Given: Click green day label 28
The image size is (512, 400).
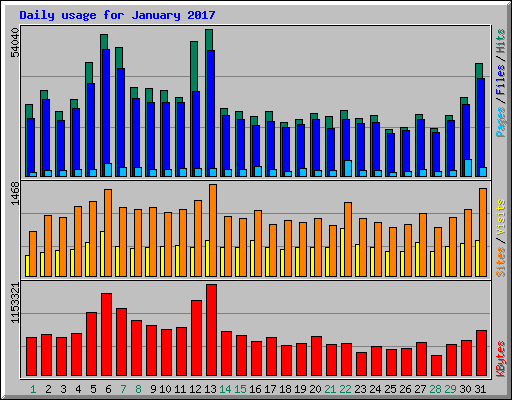Looking at the screenshot, I should [435, 389].
